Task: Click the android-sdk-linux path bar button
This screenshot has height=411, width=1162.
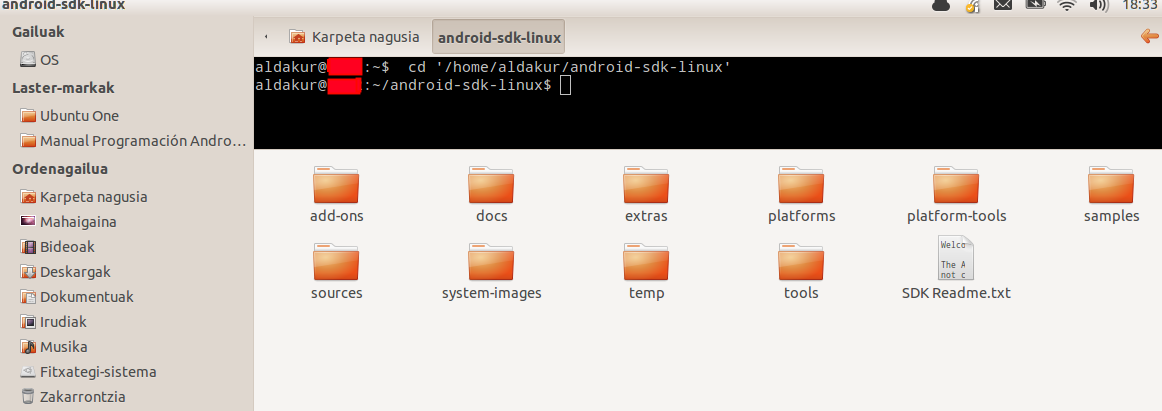Action: [499, 38]
